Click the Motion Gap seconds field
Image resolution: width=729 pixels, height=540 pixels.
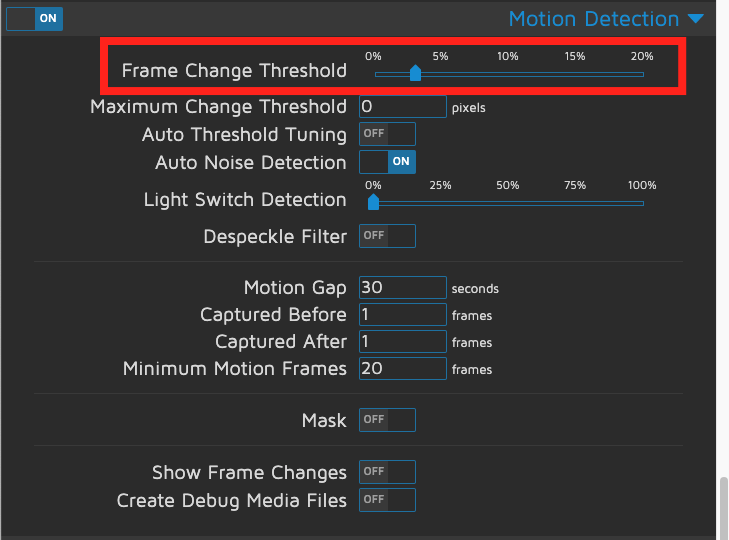click(402, 288)
